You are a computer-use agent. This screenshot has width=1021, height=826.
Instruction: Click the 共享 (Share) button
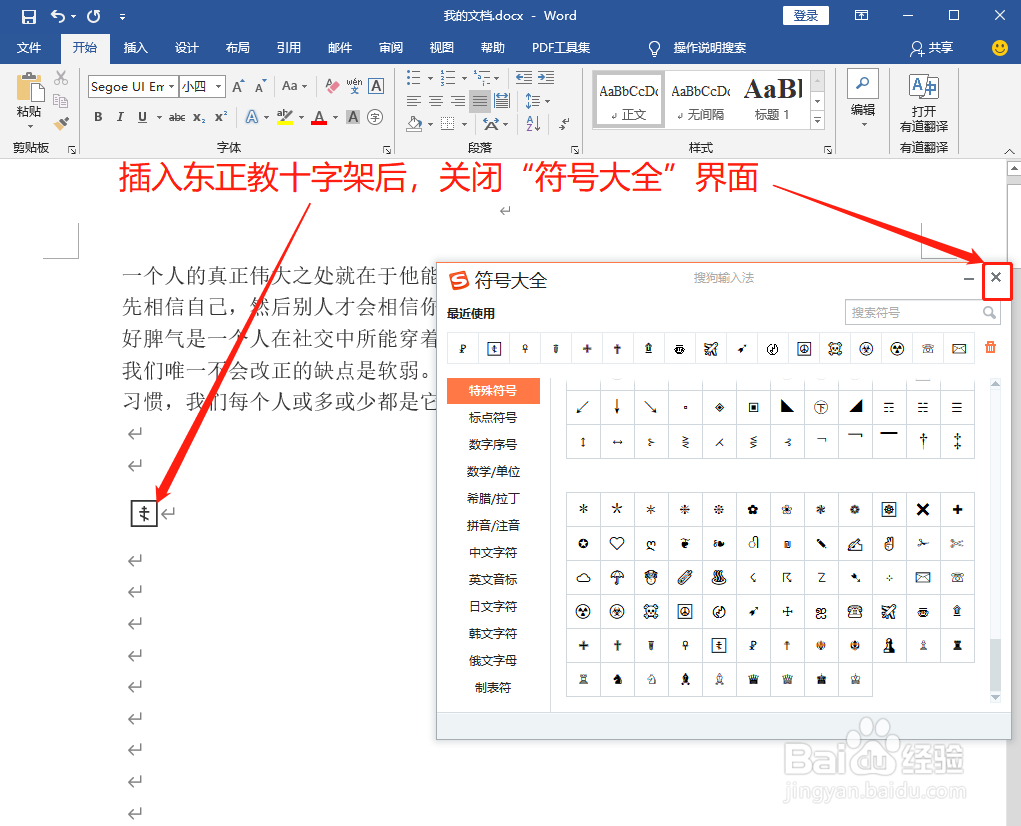point(932,48)
